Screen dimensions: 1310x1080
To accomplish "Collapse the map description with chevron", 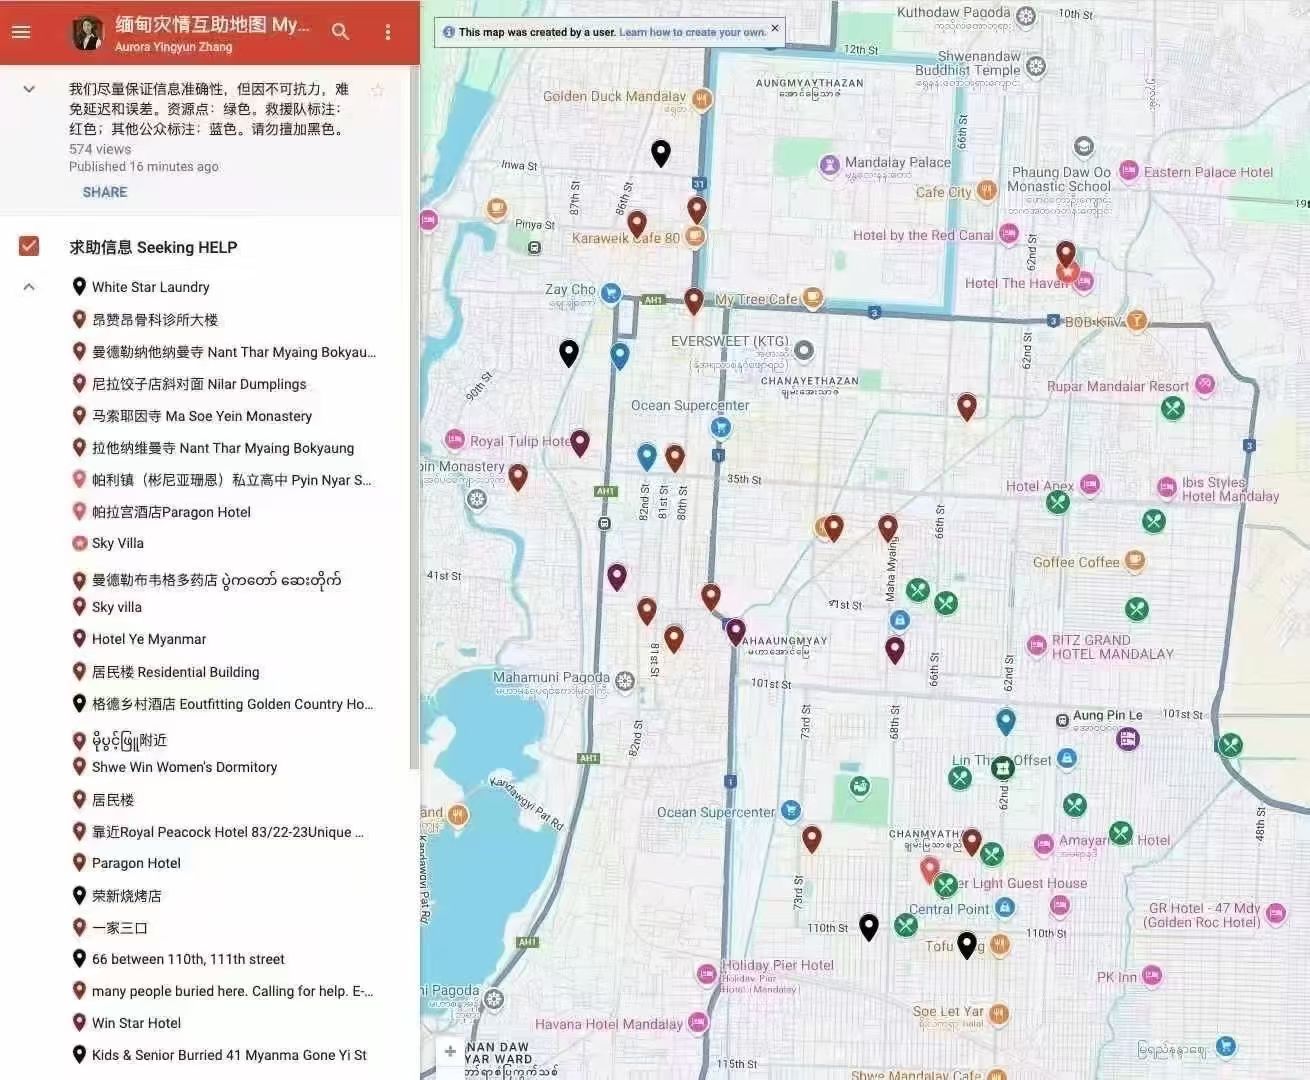I will pos(29,89).
